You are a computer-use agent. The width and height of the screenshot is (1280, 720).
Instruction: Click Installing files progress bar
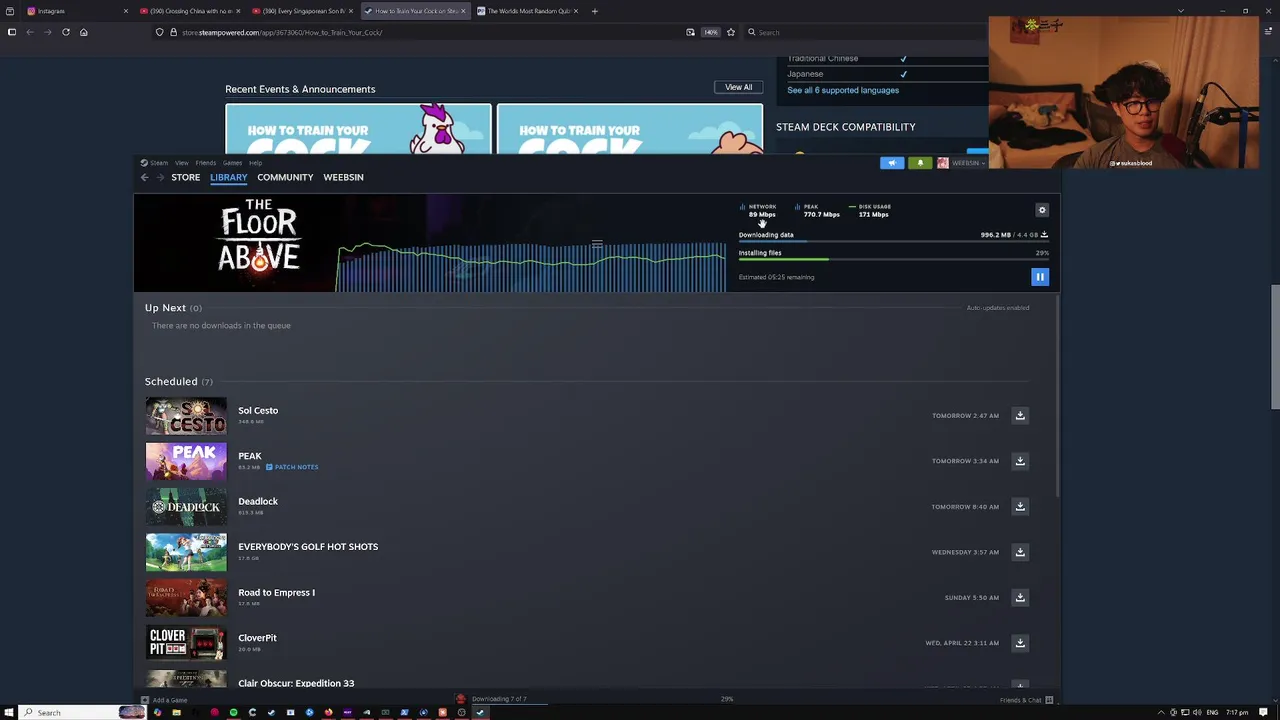[x=893, y=260]
